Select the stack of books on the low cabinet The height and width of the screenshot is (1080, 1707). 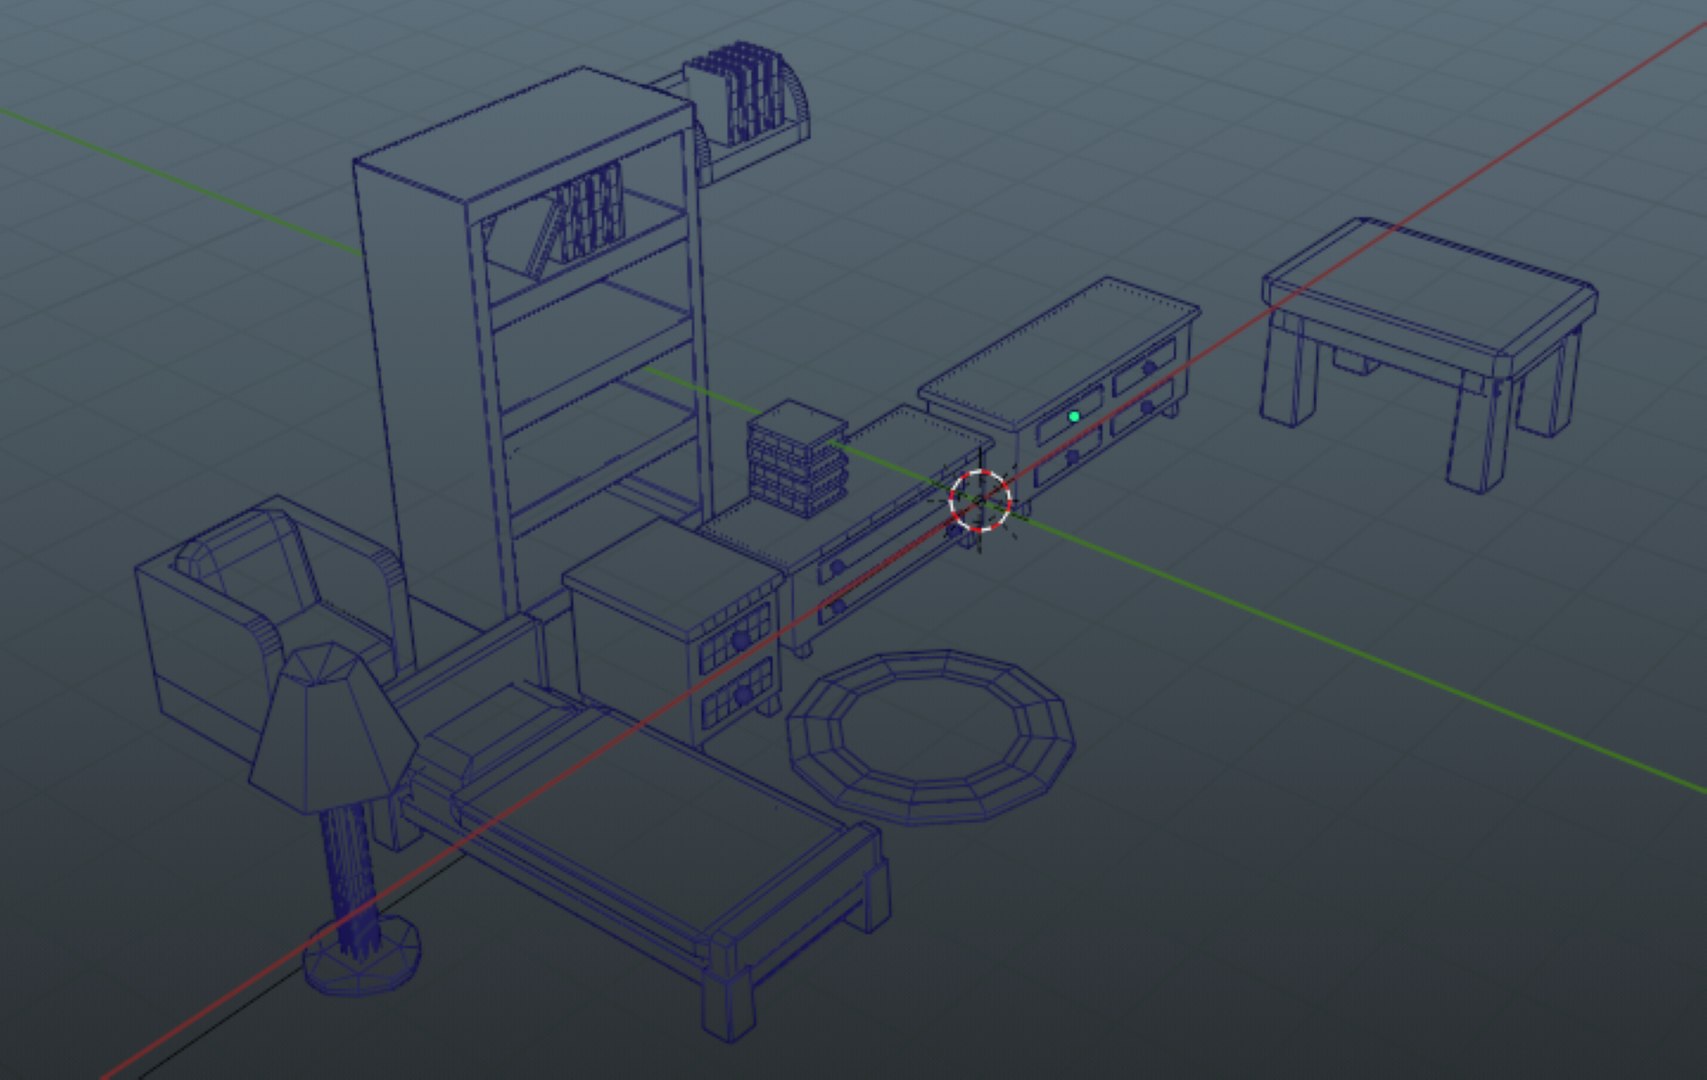(x=798, y=458)
